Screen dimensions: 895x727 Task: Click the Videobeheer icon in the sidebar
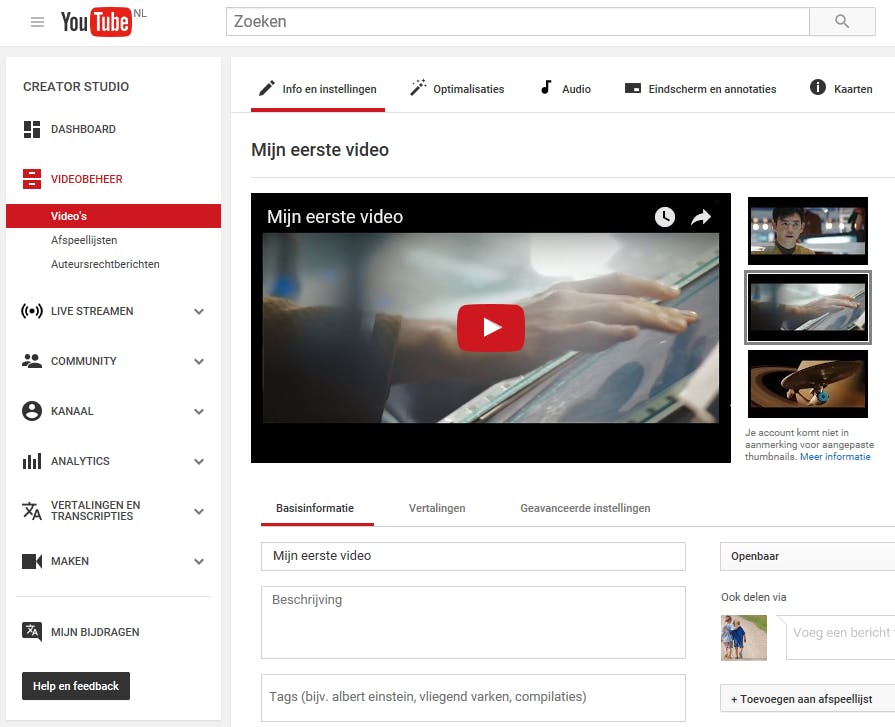[x=32, y=180]
